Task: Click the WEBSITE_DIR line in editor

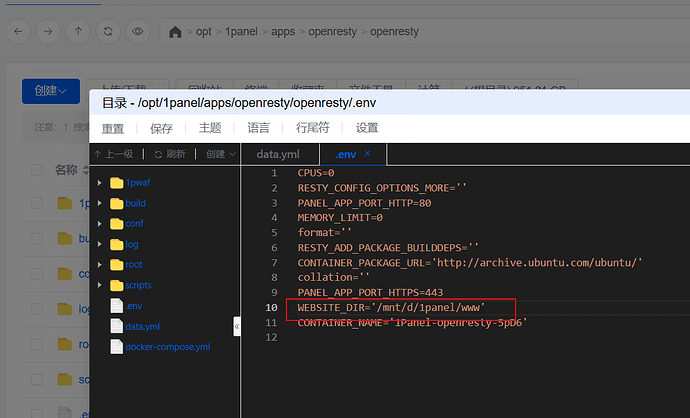Action: tap(391, 308)
